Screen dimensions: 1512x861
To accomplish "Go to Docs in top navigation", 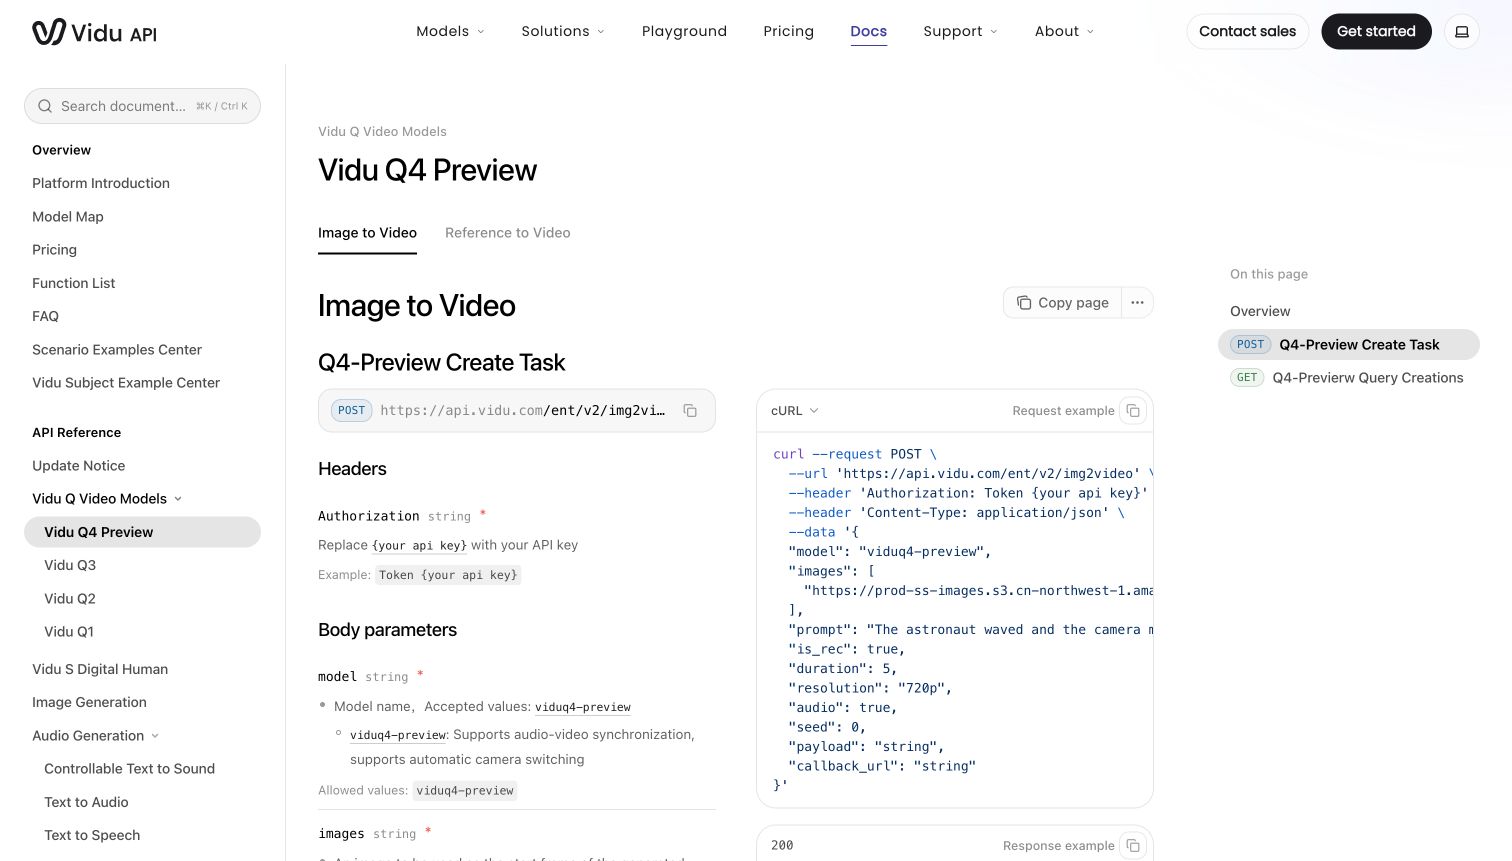I will (868, 32).
